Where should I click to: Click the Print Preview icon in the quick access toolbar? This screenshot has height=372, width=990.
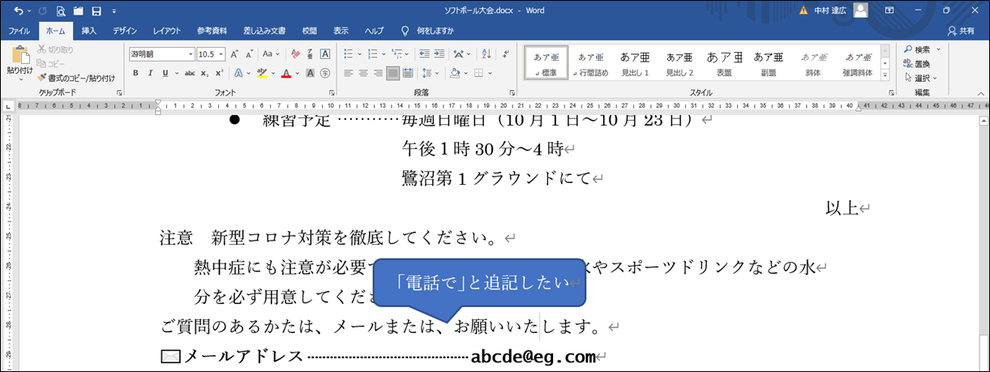(x=61, y=11)
